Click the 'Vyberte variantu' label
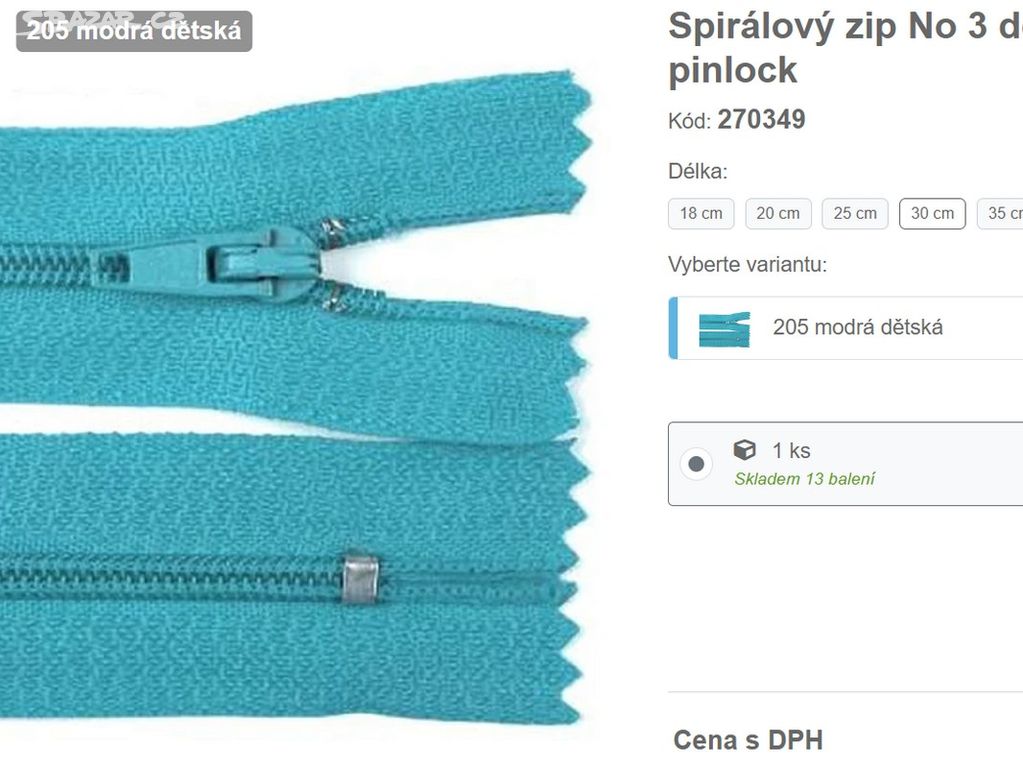The image size is (1023, 768). coord(748,264)
